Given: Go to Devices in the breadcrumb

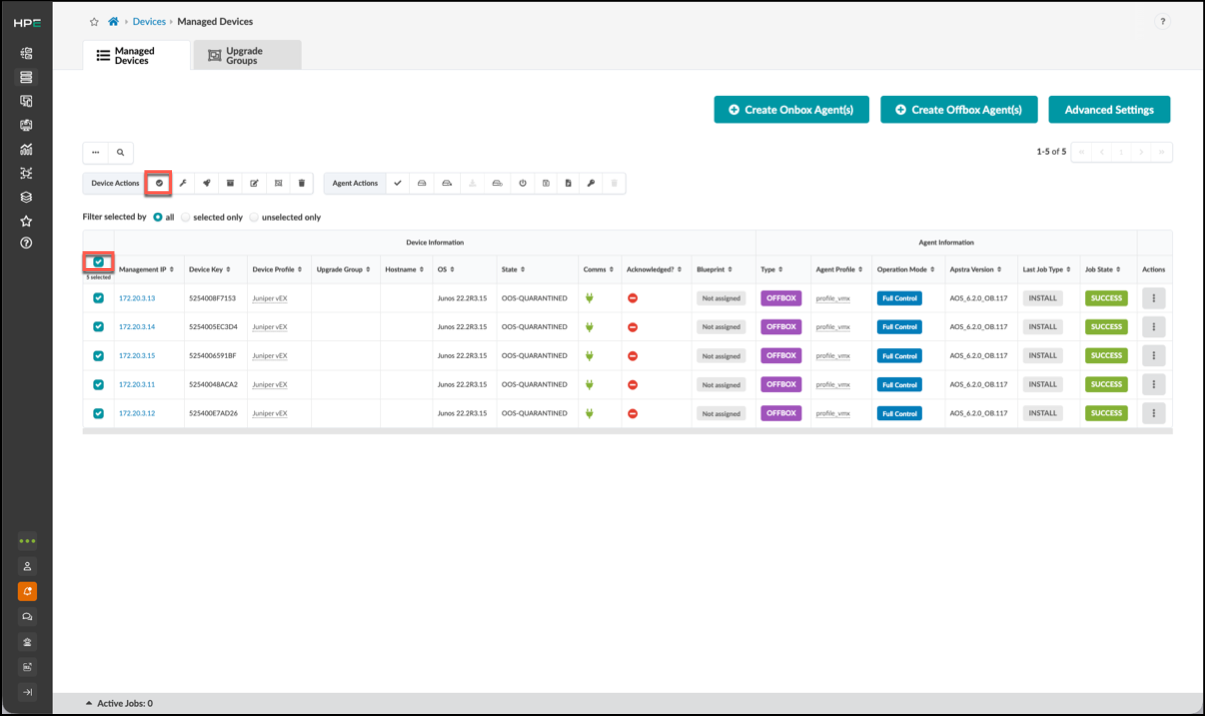Looking at the screenshot, I should click(149, 21).
